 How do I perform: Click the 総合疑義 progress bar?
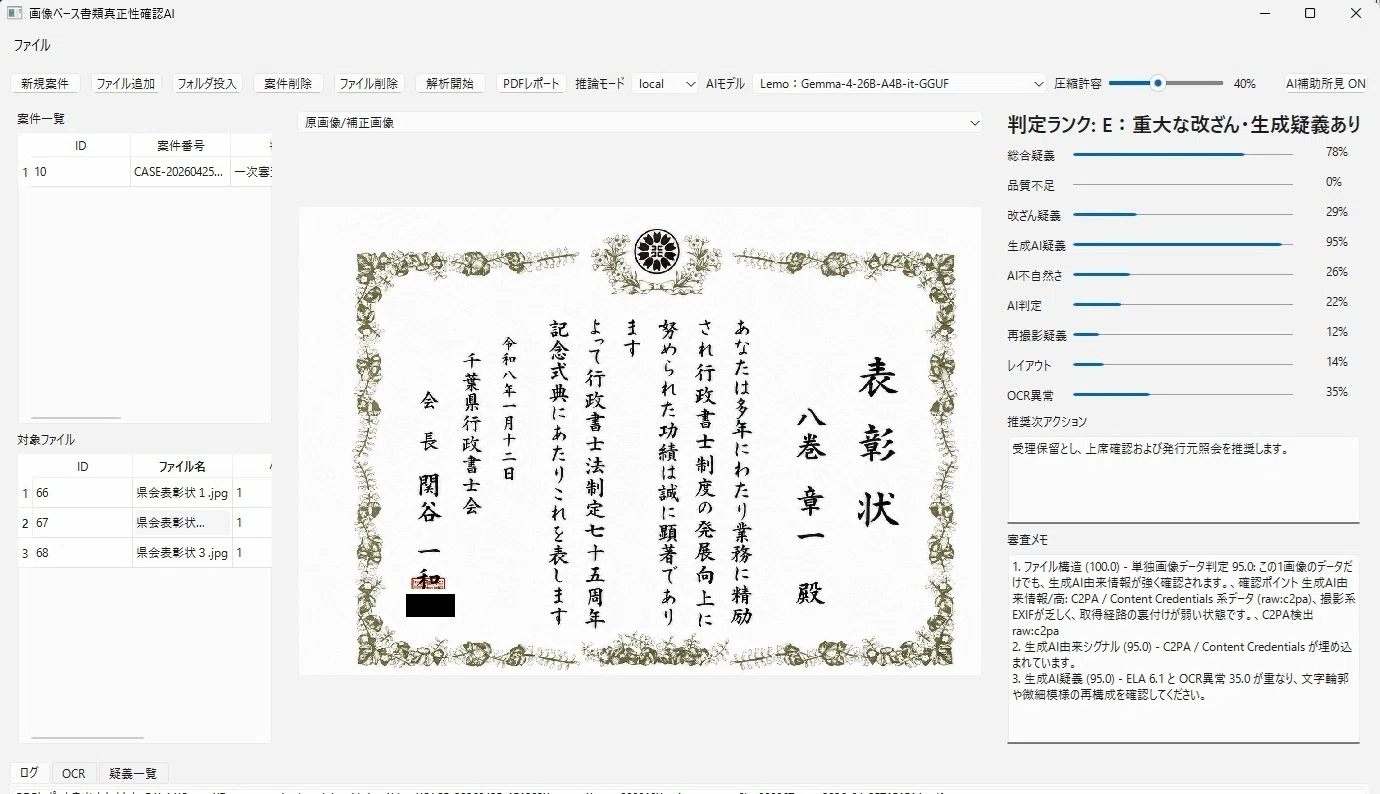point(1182,154)
